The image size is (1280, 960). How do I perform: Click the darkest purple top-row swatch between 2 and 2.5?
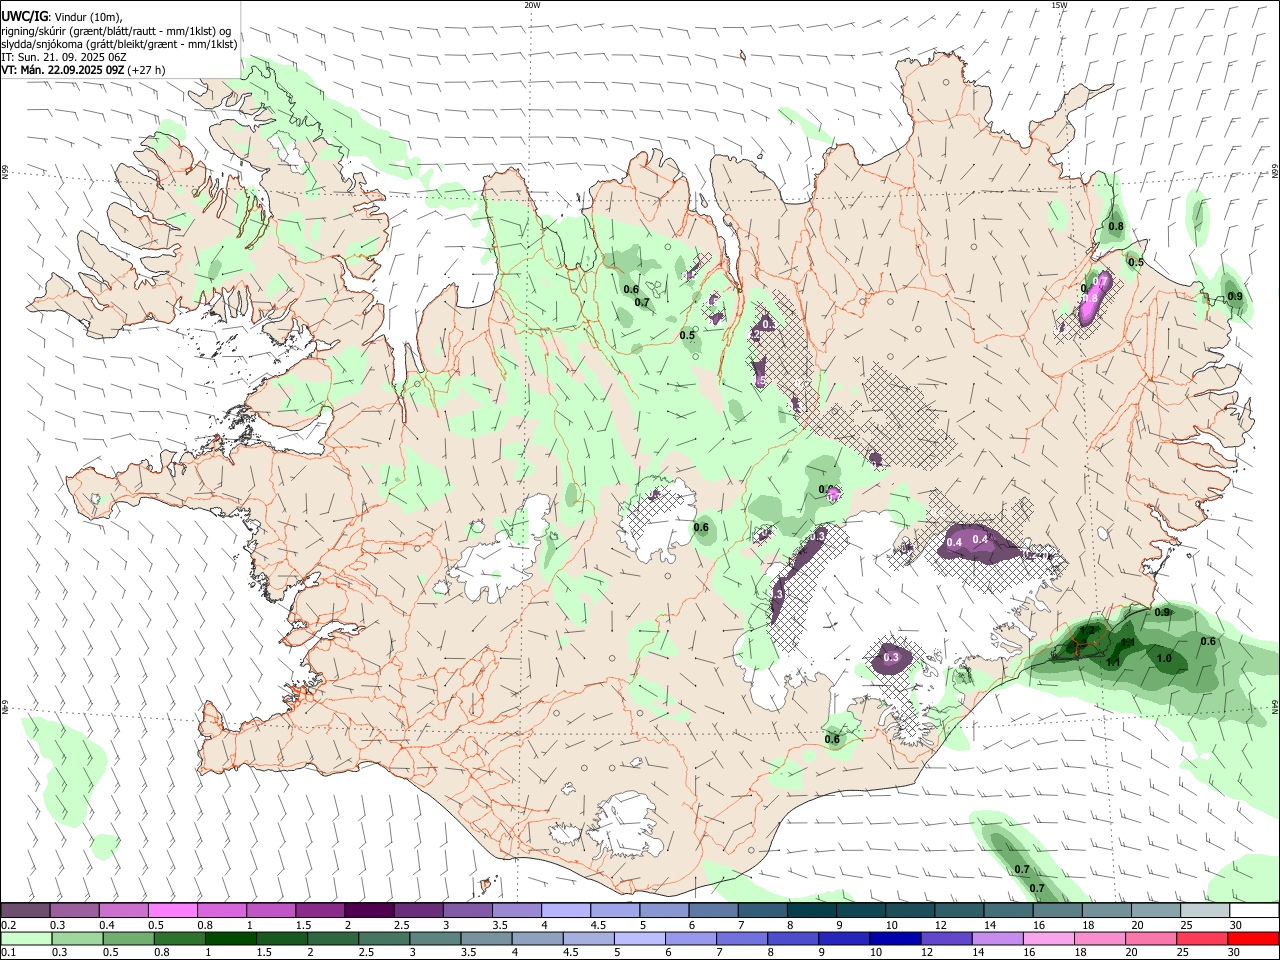click(x=369, y=910)
